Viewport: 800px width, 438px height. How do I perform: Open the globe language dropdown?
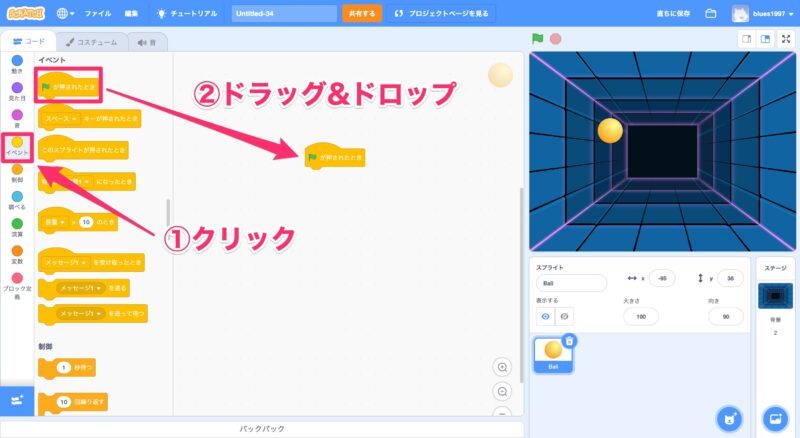pyautogui.click(x=67, y=14)
